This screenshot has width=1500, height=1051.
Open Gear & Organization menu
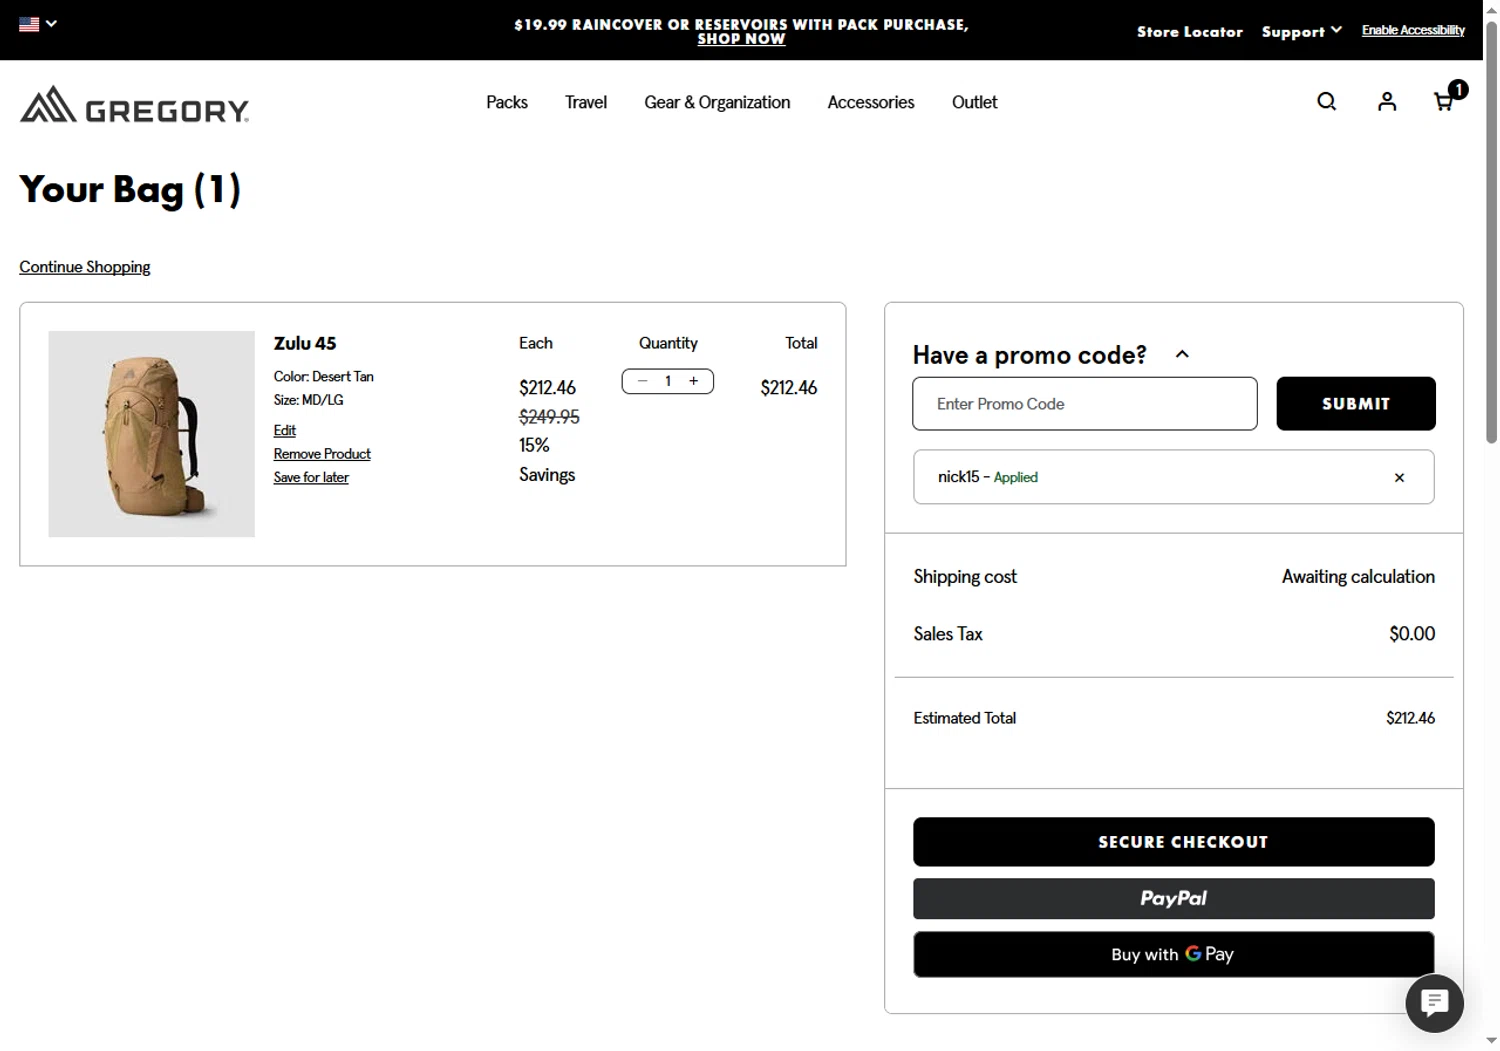click(x=717, y=102)
